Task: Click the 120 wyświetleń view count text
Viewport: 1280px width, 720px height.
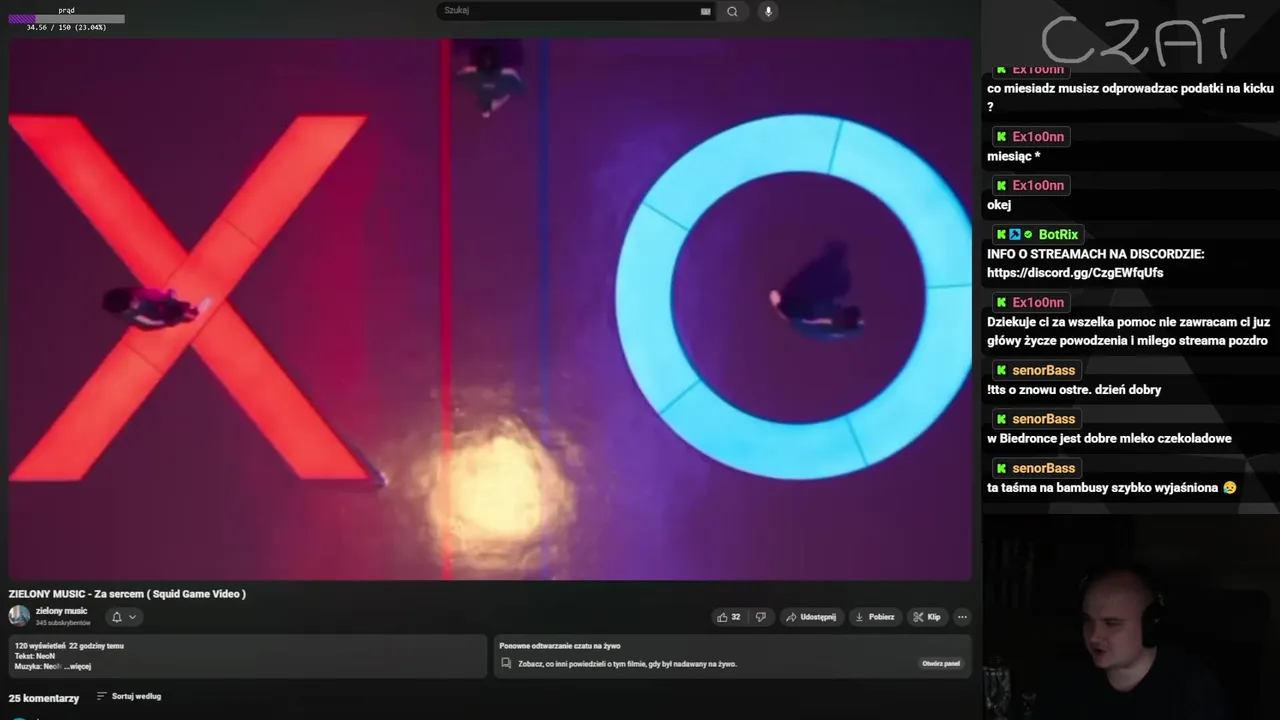Action: pos(40,646)
